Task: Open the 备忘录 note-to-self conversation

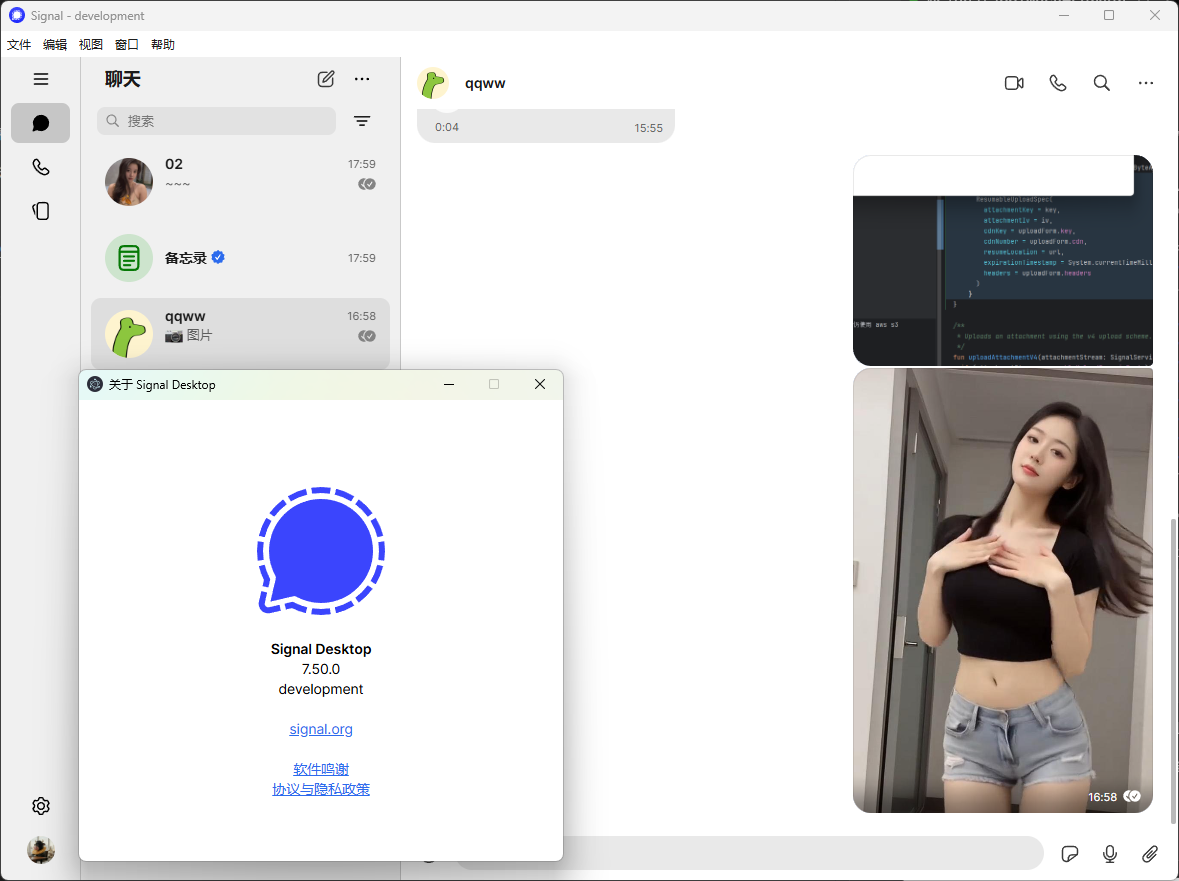Action: pos(241,258)
